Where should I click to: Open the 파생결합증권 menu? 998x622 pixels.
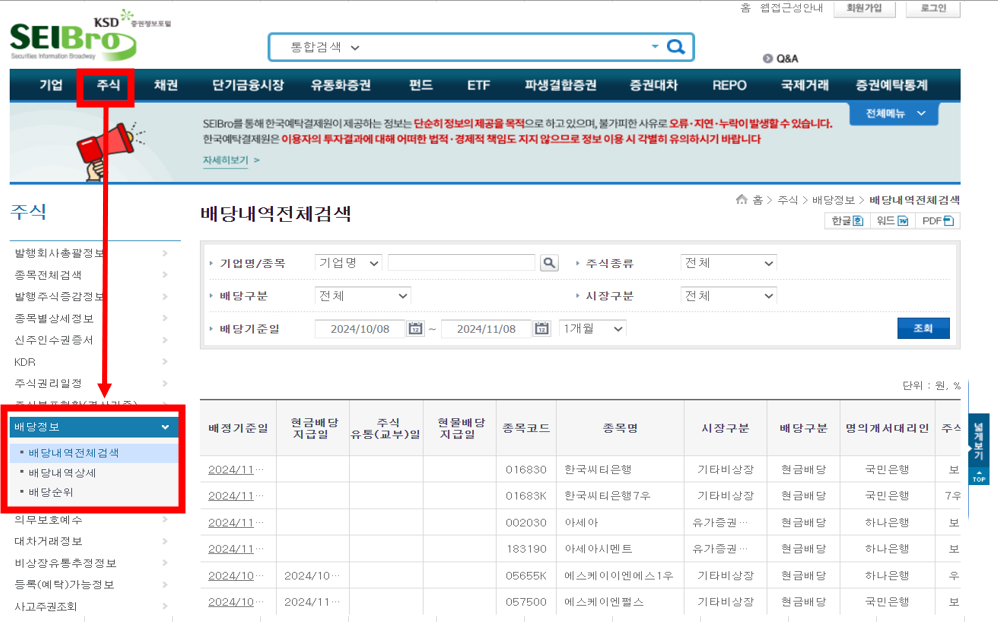pos(560,85)
